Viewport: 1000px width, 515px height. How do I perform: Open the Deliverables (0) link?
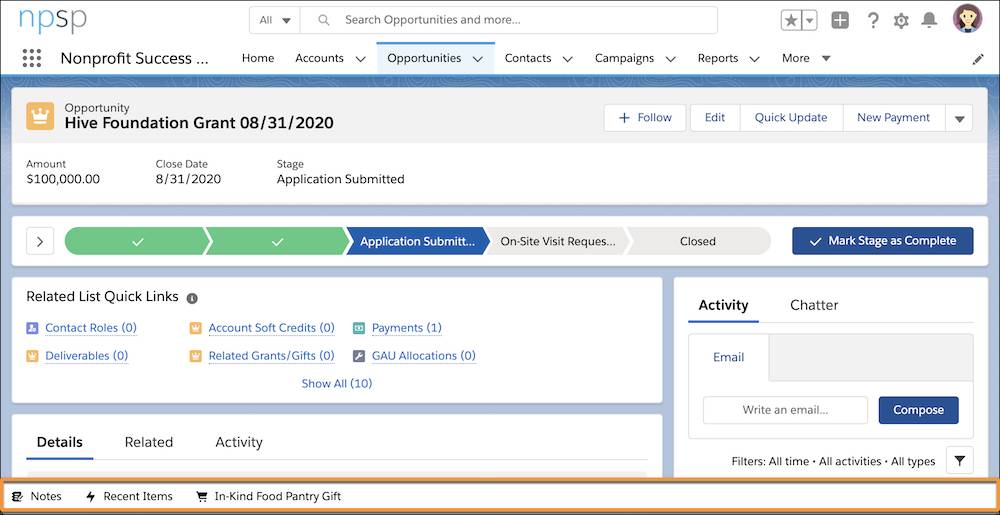tap(87, 356)
